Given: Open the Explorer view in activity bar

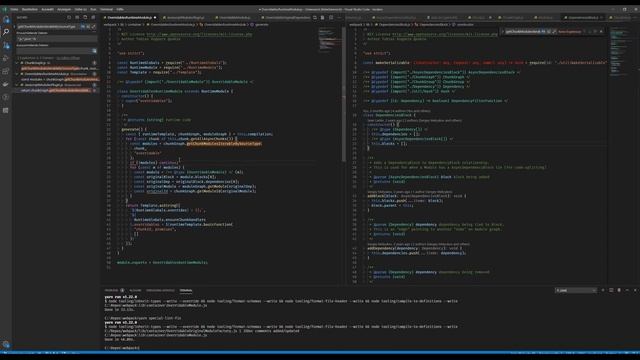Looking at the screenshot, I should pyautogui.click(x=6, y=19).
